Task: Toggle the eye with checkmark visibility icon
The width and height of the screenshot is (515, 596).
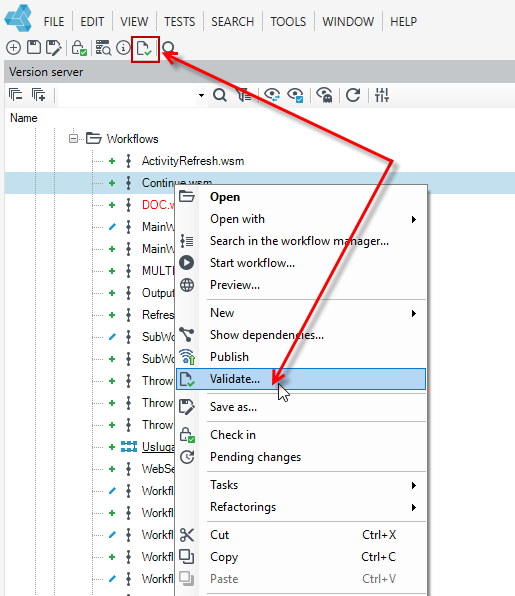Action: tap(296, 95)
